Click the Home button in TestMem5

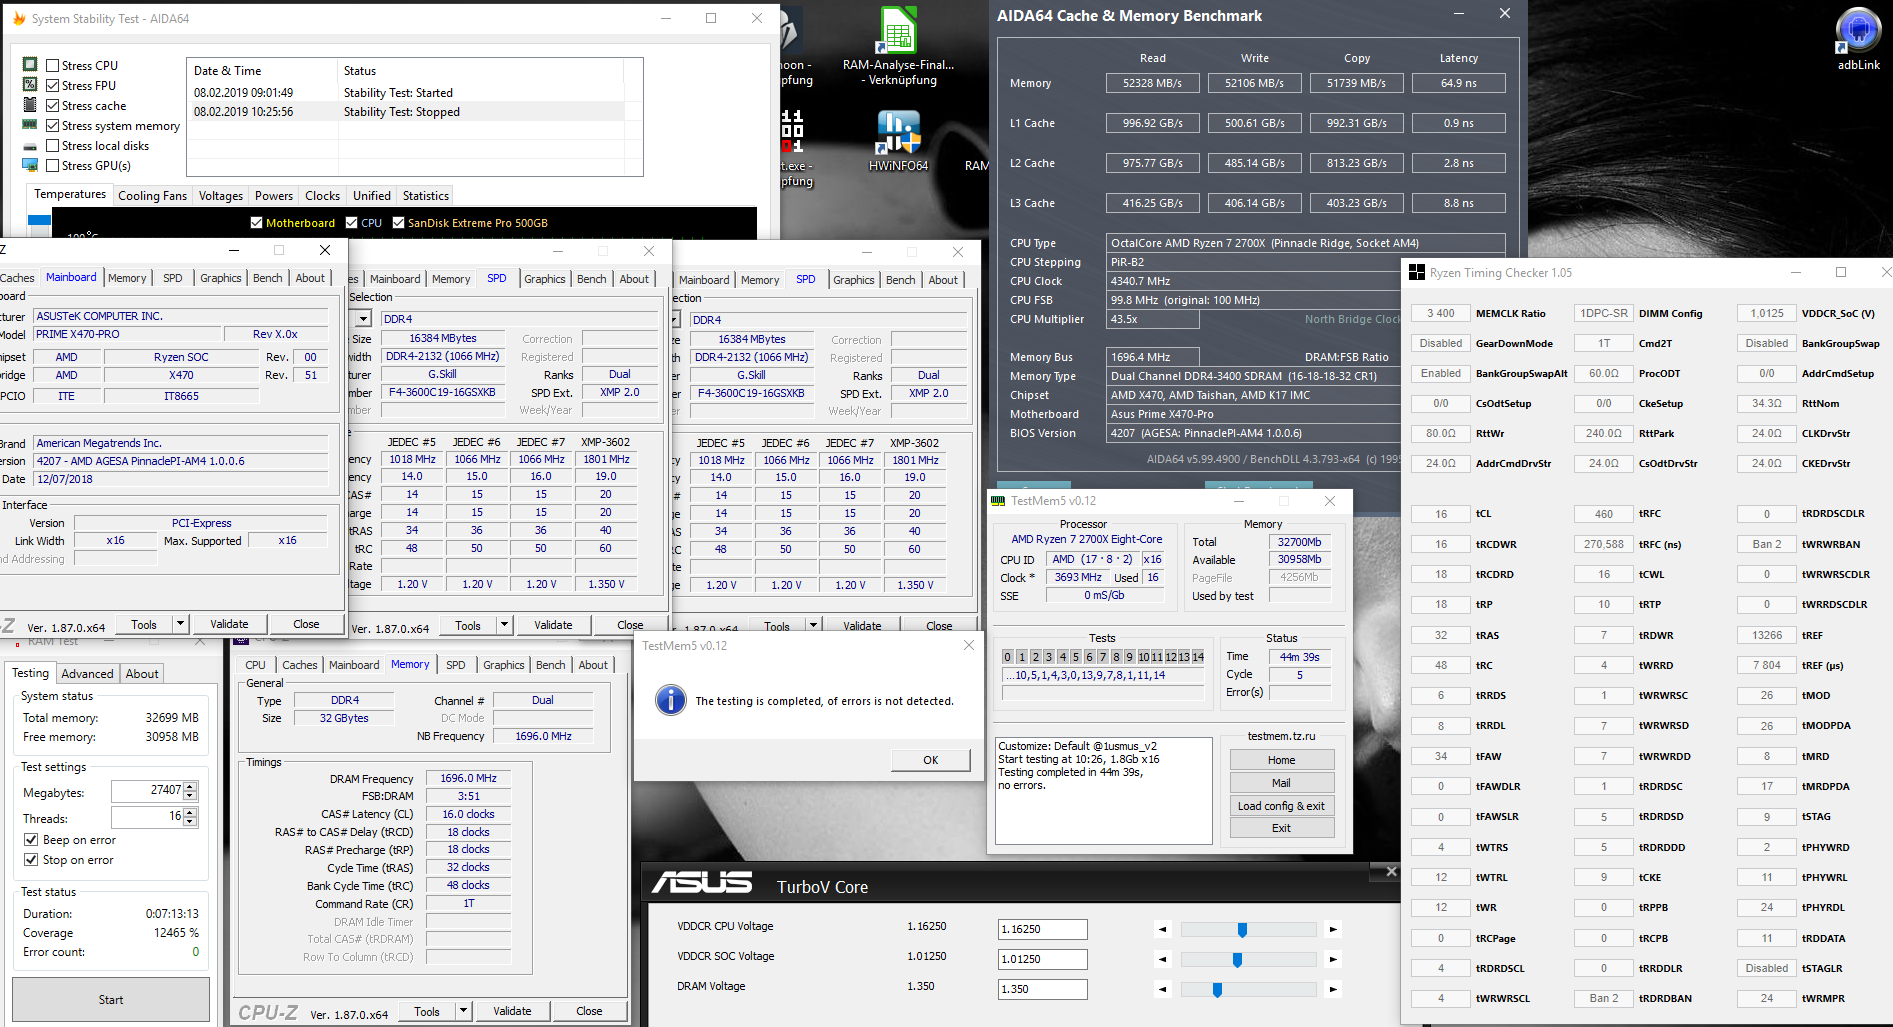pos(1282,760)
